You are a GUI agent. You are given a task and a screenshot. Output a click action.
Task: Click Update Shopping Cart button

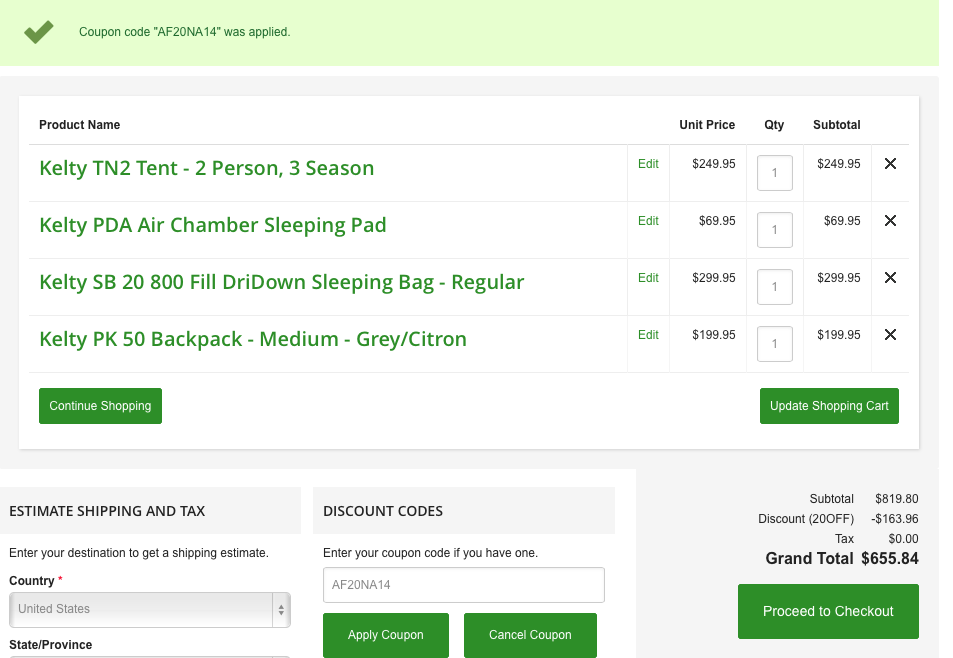(829, 406)
